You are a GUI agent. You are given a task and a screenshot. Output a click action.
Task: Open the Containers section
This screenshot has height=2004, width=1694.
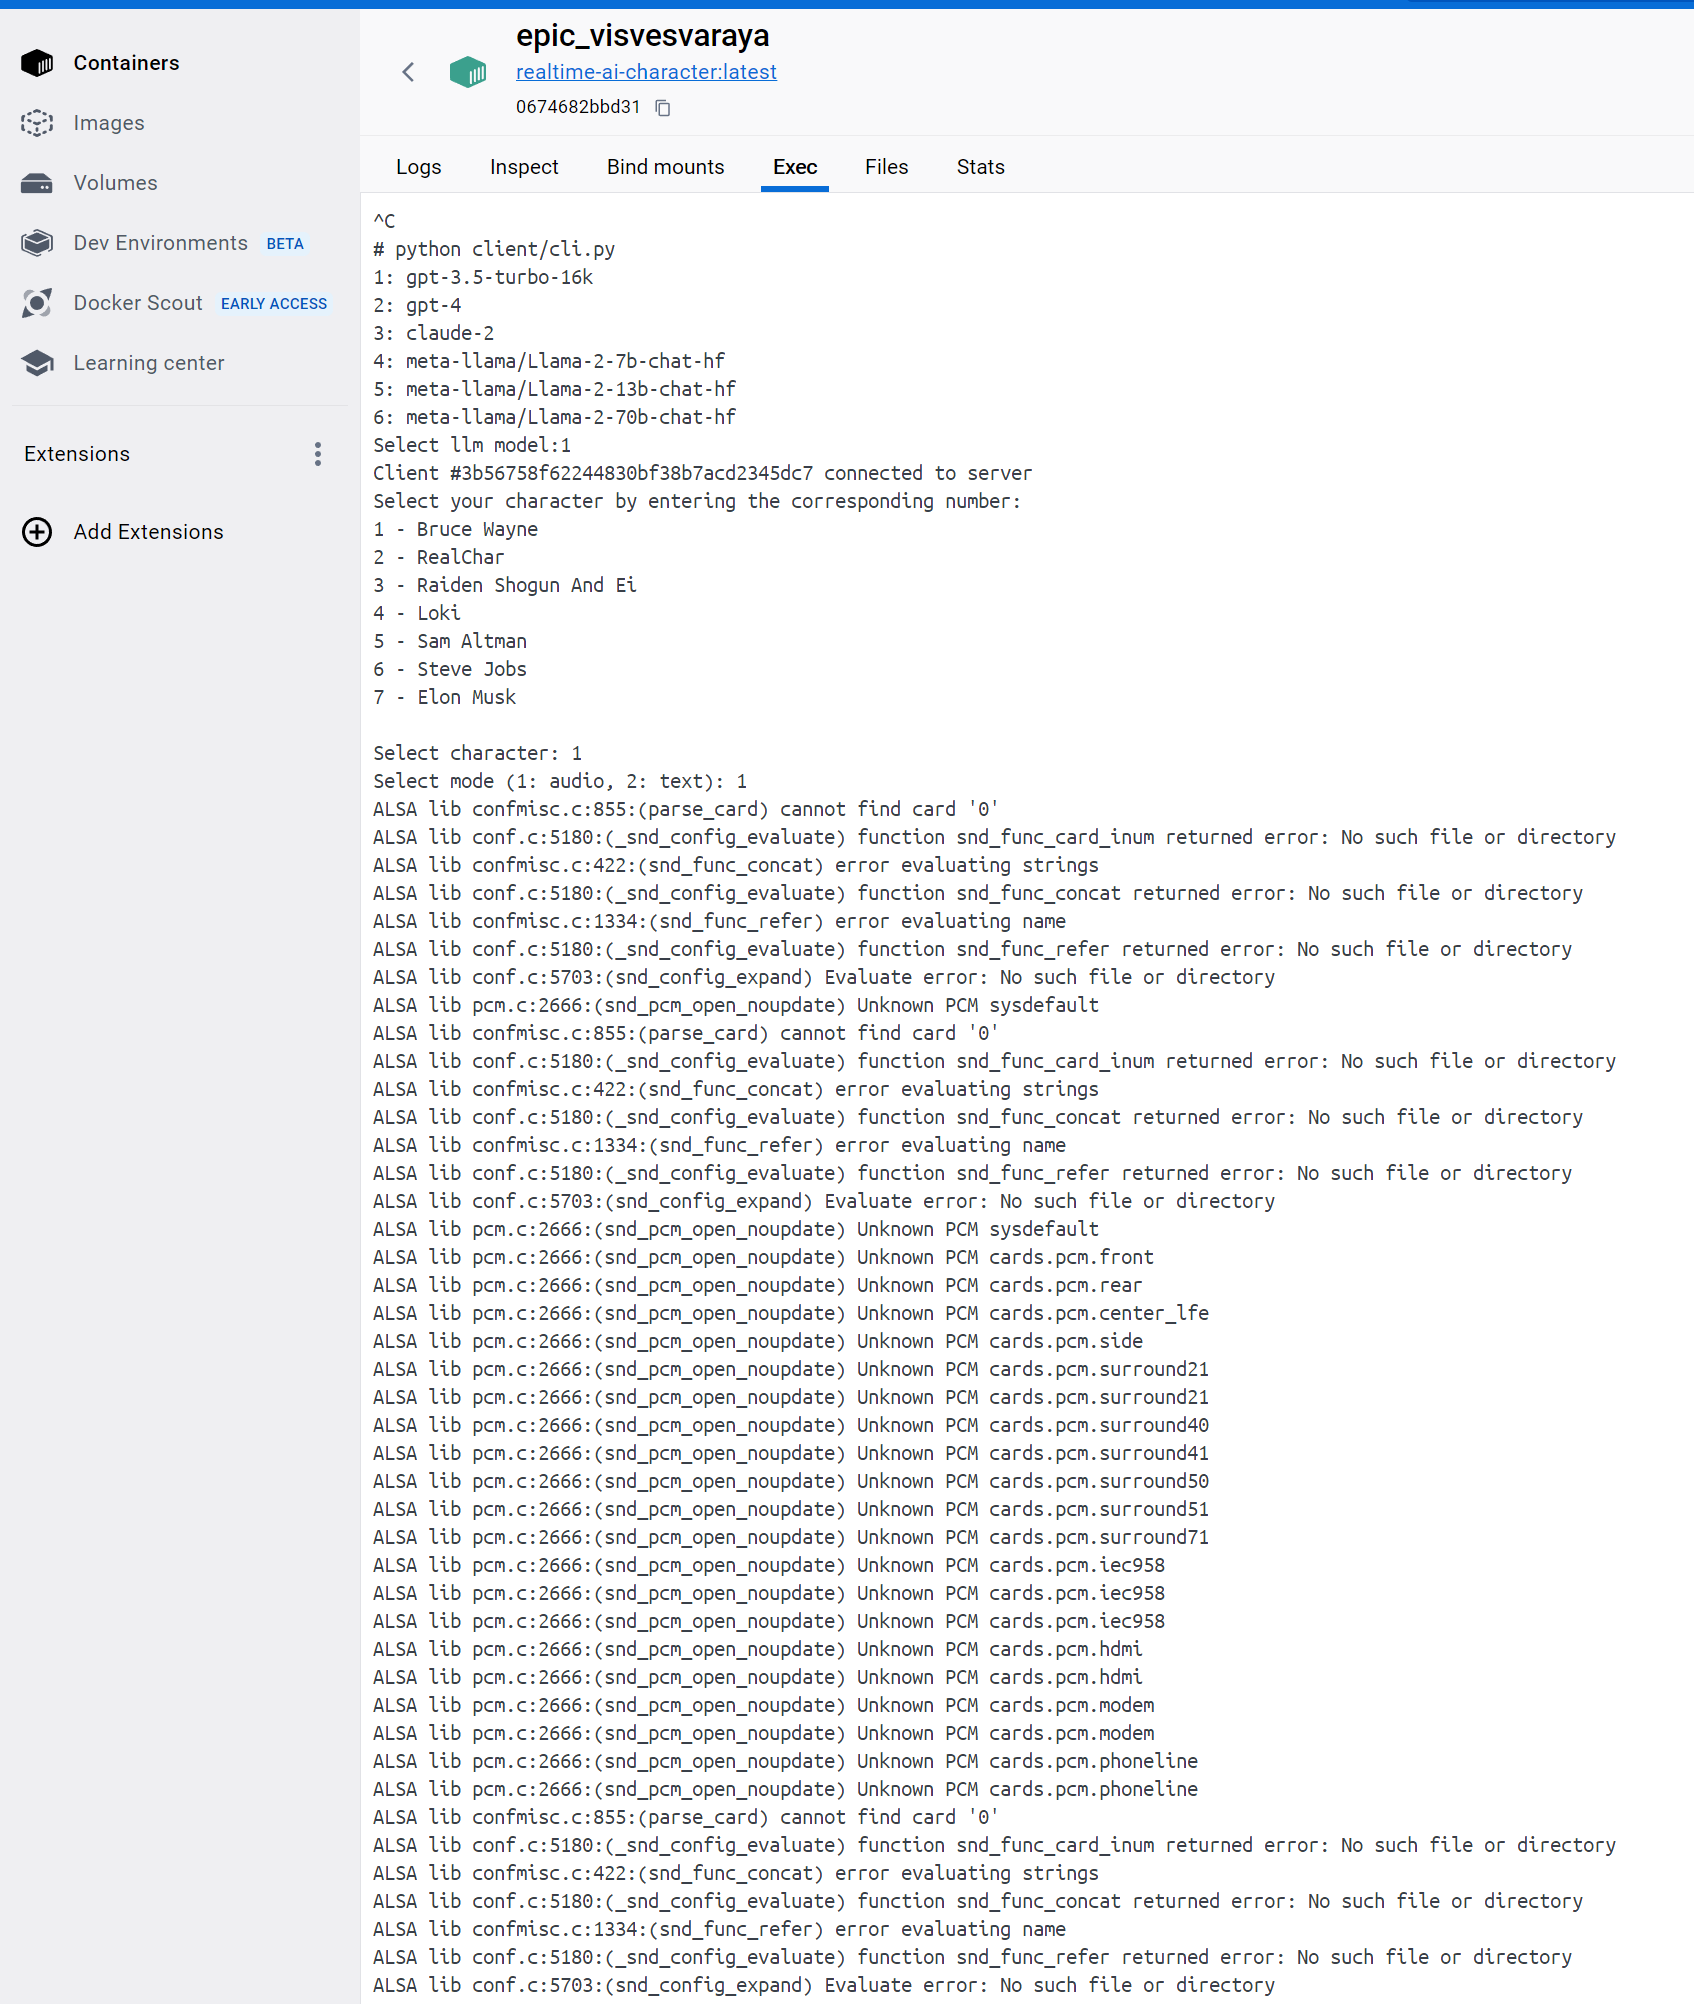tap(126, 62)
